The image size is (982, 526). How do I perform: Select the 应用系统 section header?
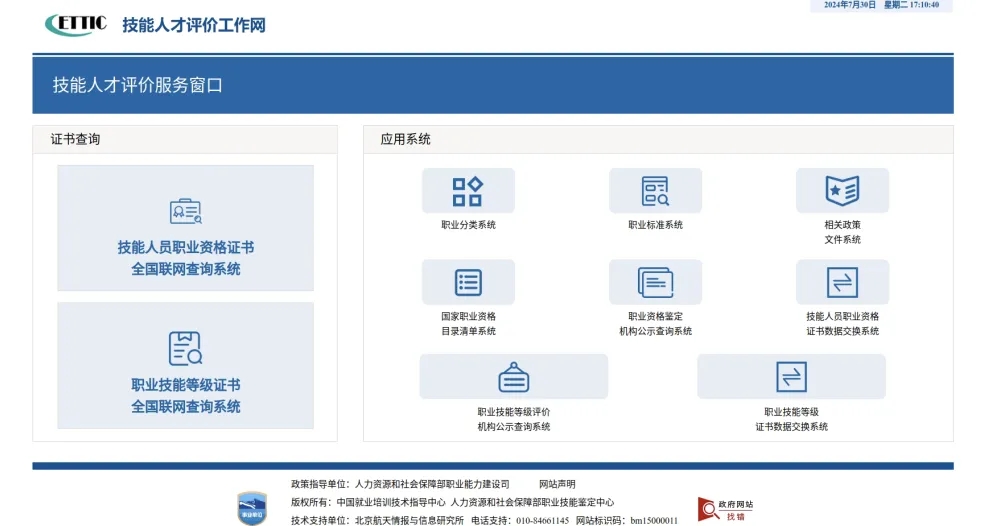click(405, 139)
